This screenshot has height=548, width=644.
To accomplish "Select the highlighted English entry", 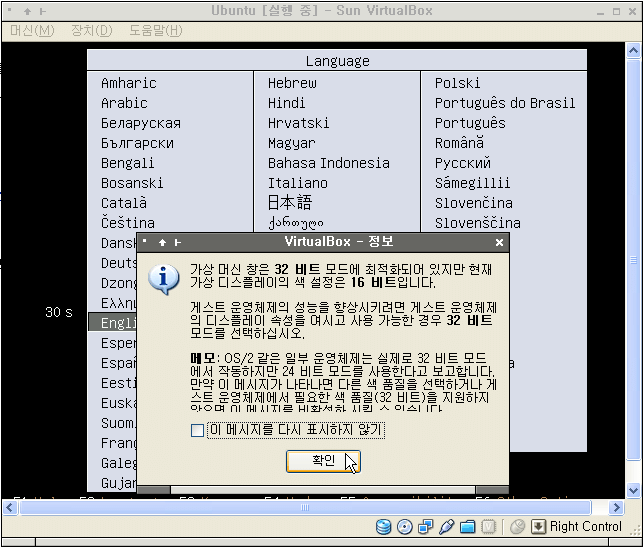I will coord(113,322).
